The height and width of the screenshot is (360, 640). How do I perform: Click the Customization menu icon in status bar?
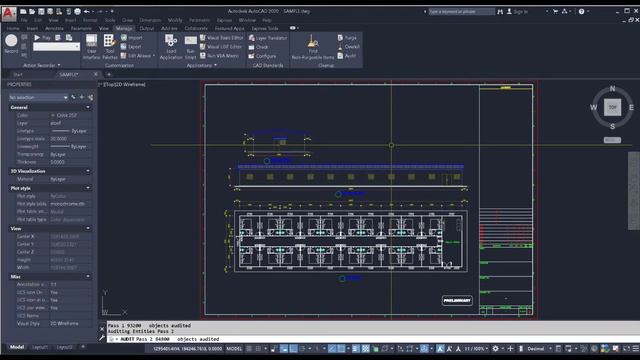(636, 349)
